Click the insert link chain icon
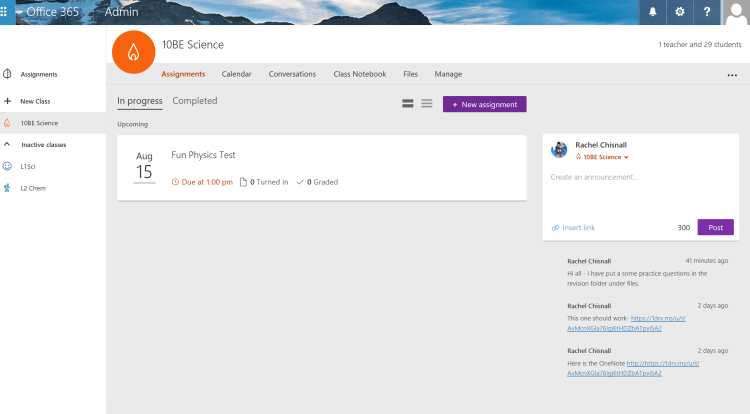The width and height of the screenshot is (750, 414). click(556, 228)
